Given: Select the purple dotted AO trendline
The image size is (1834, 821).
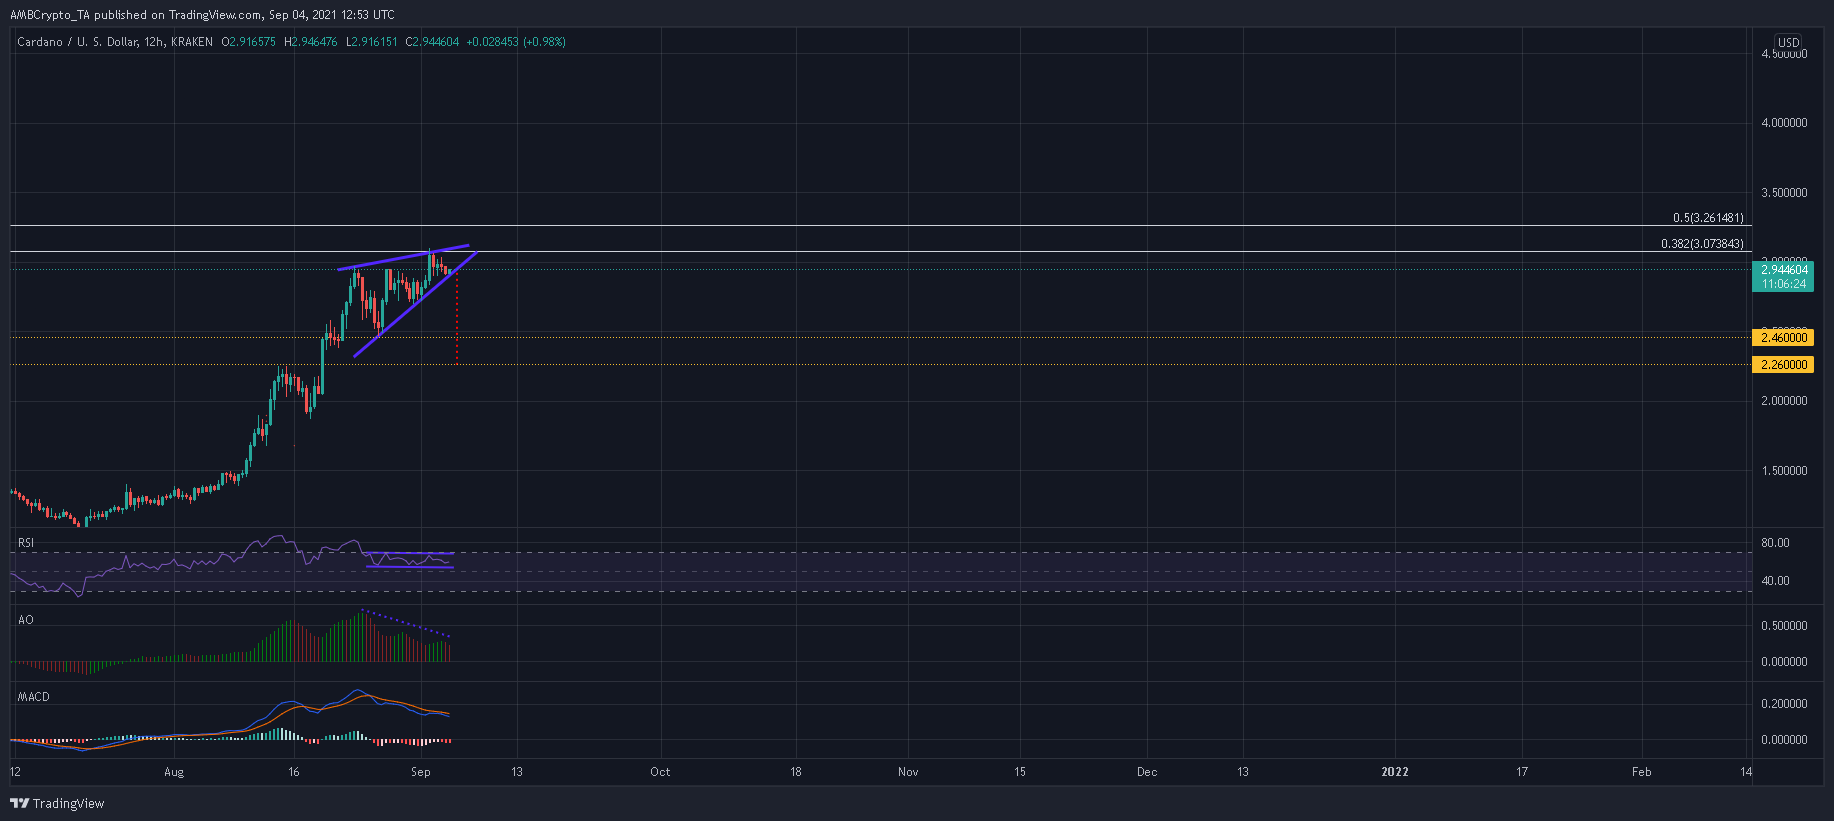Looking at the screenshot, I should coord(406,623).
